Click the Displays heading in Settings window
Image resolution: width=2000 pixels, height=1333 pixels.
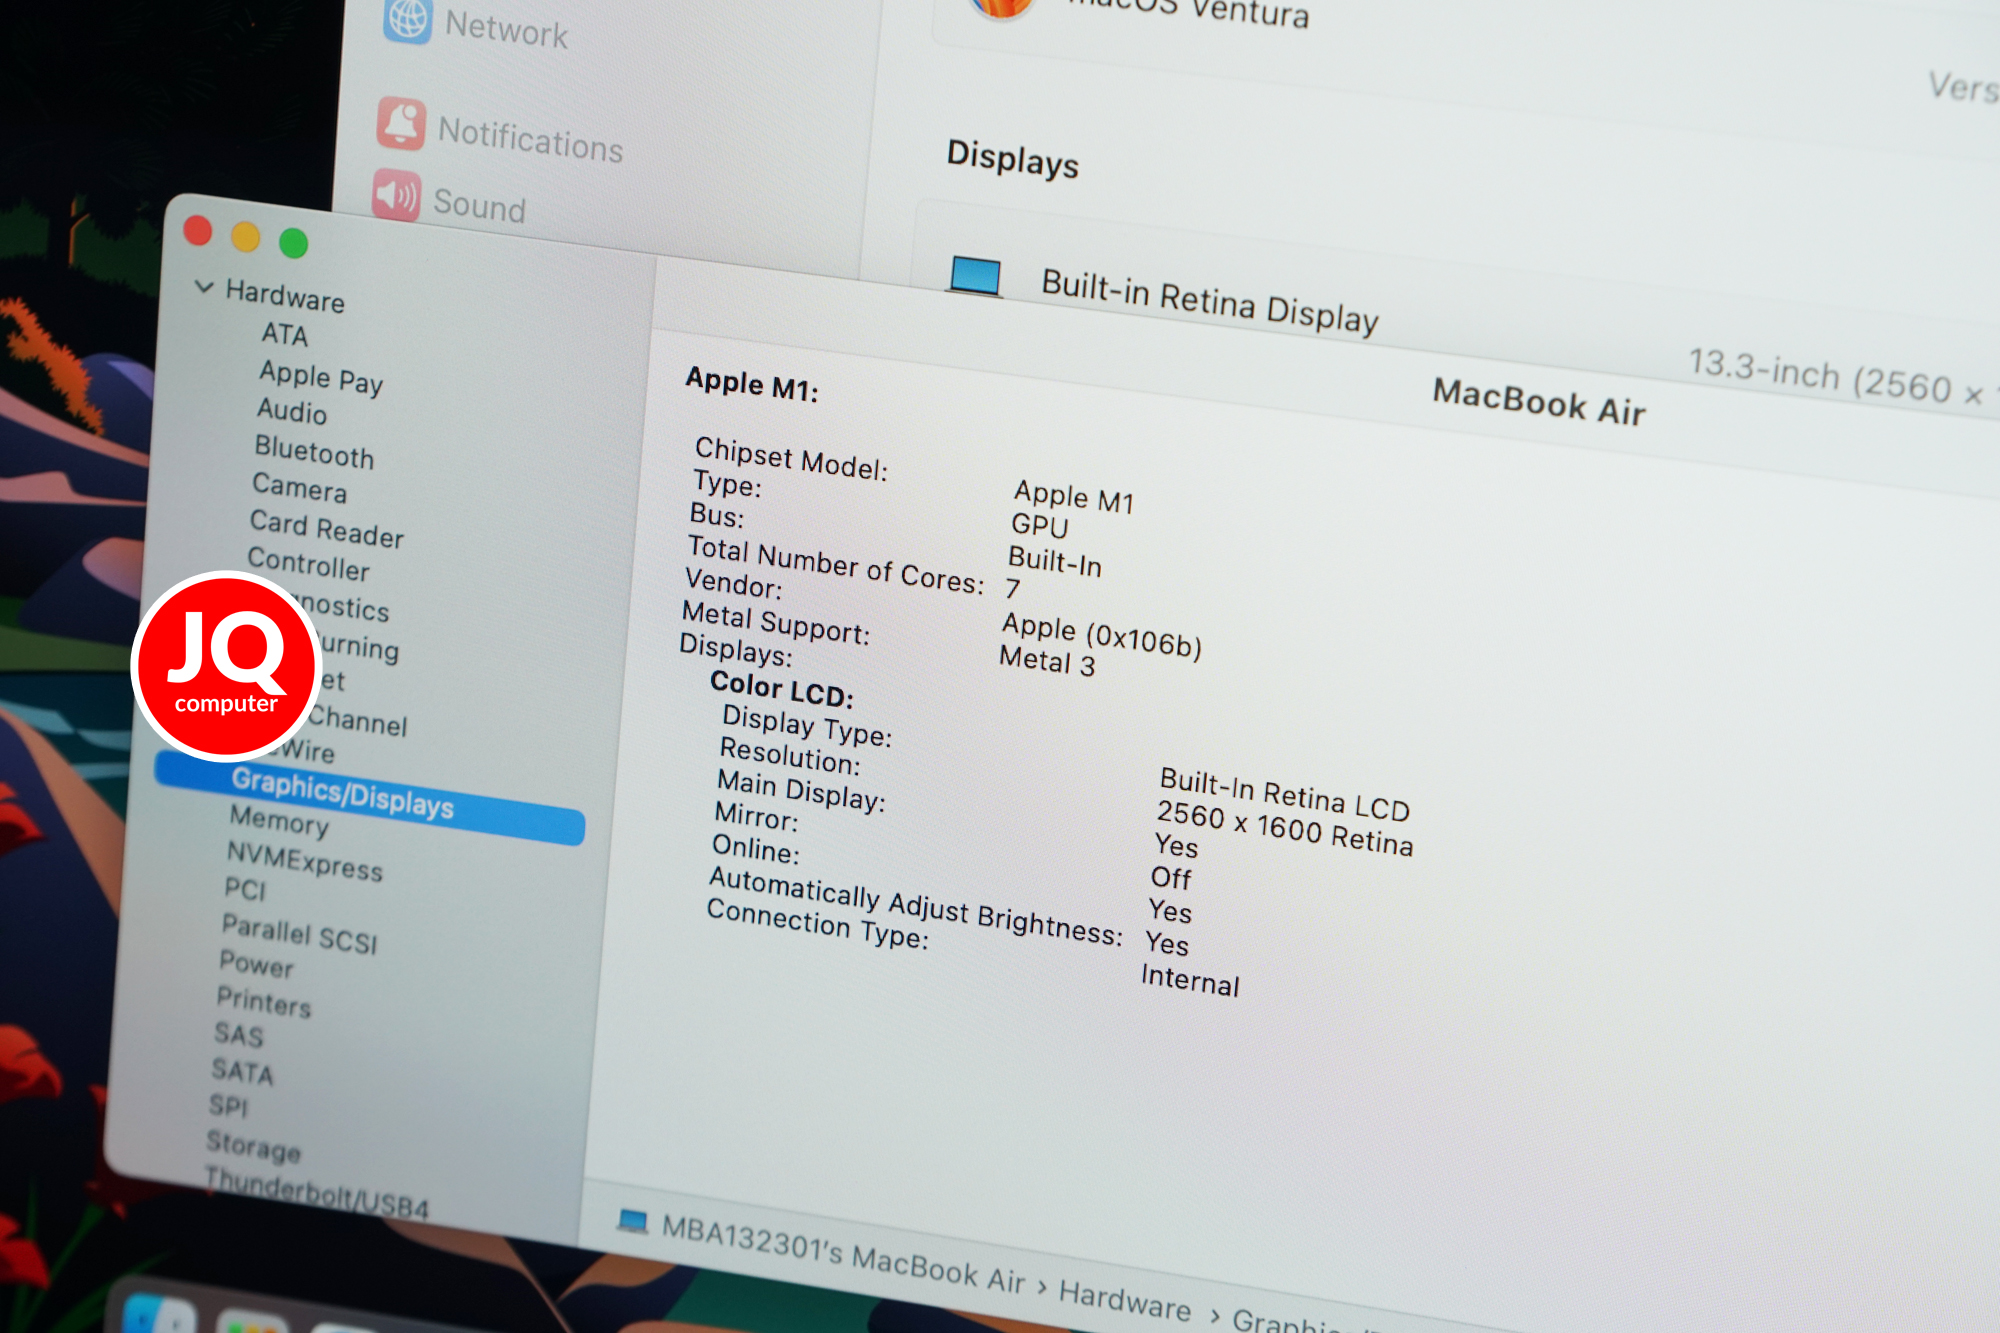tap(1013, 159)
